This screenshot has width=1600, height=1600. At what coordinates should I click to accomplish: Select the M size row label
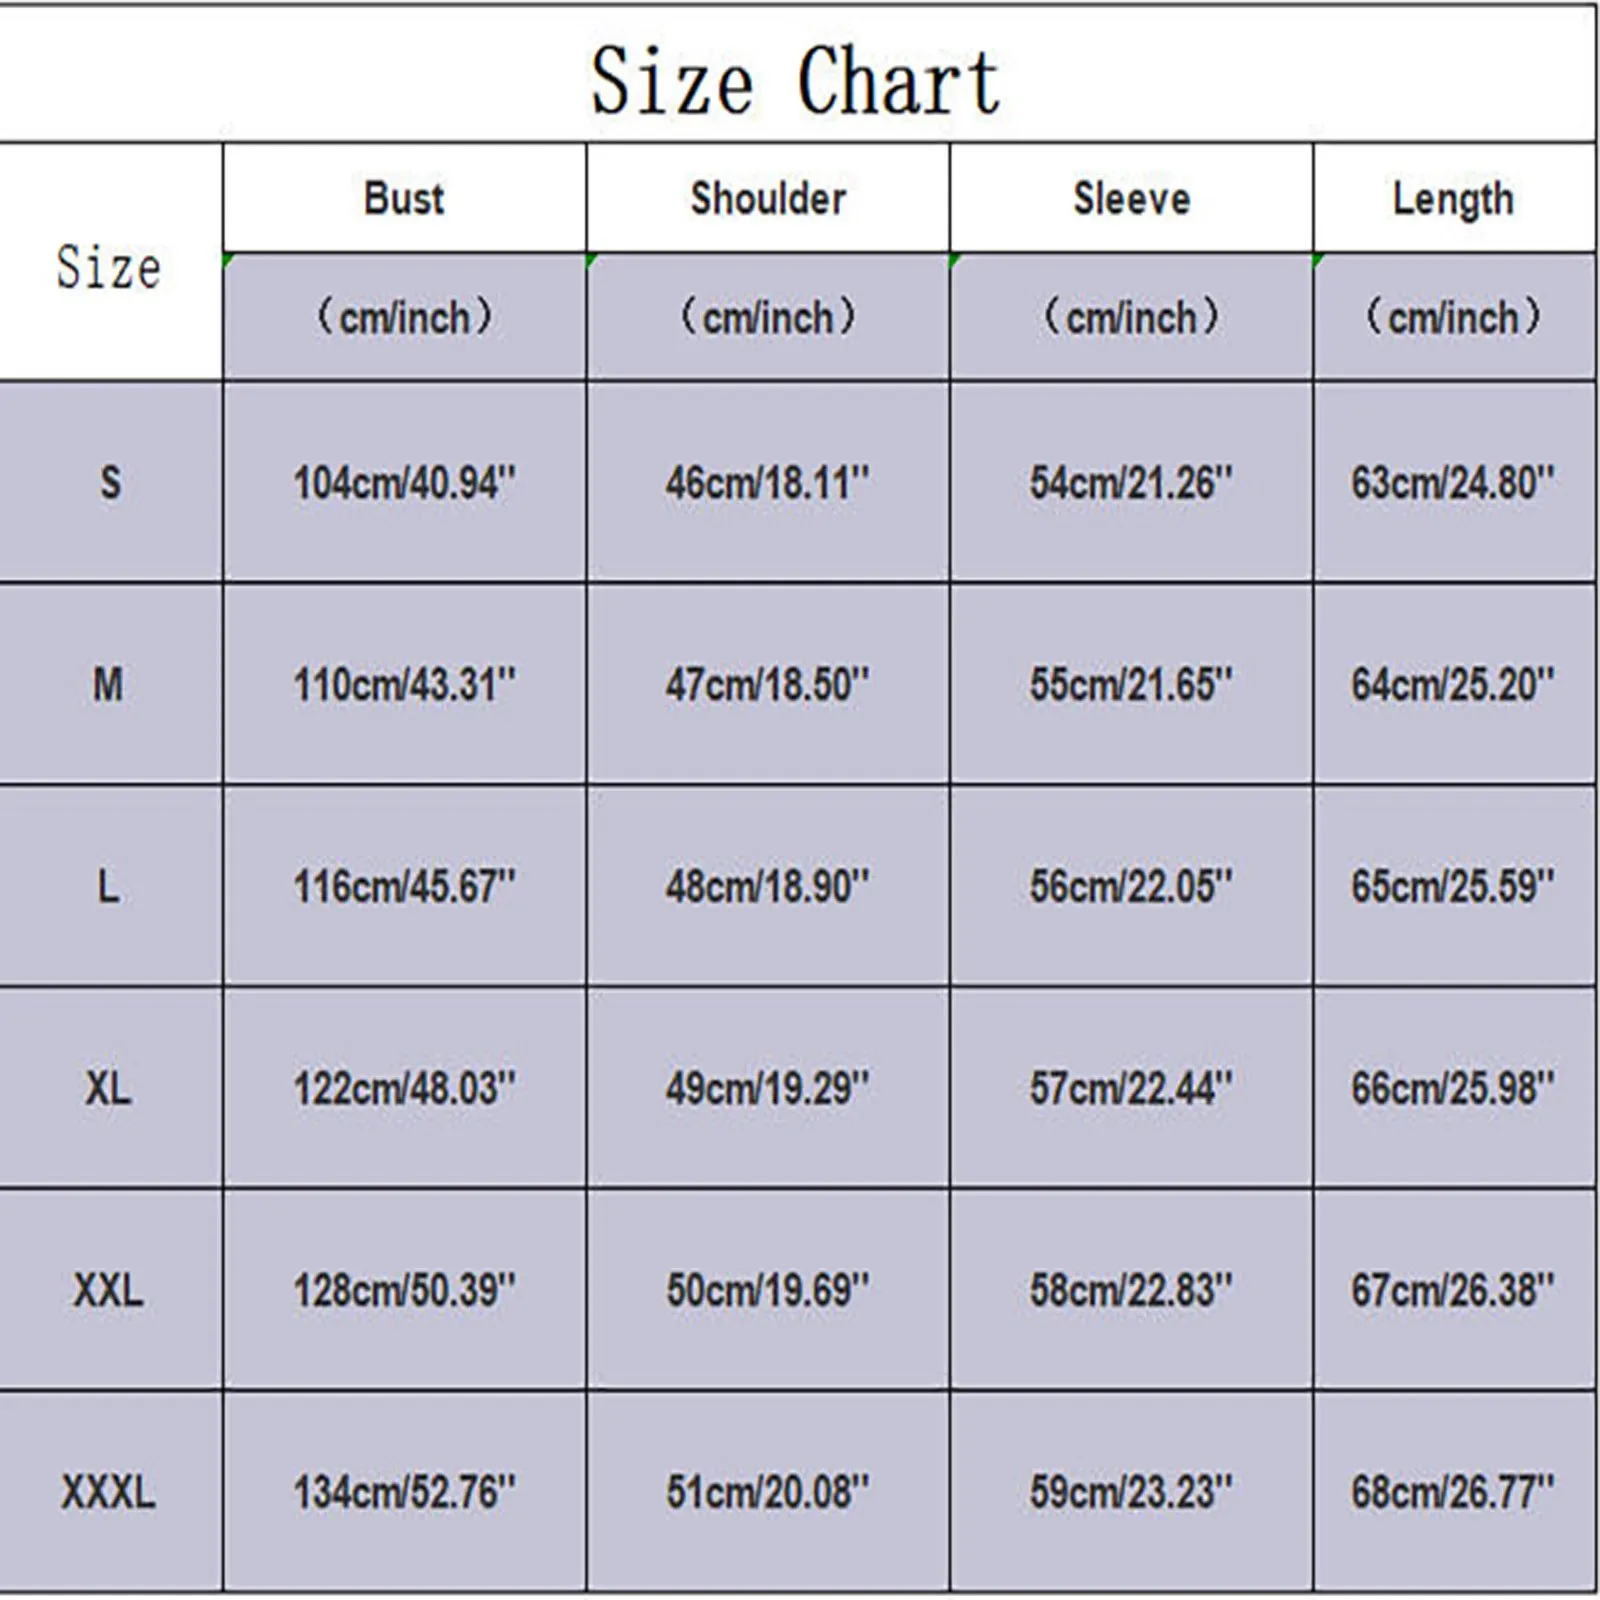(x=109, y=685)
